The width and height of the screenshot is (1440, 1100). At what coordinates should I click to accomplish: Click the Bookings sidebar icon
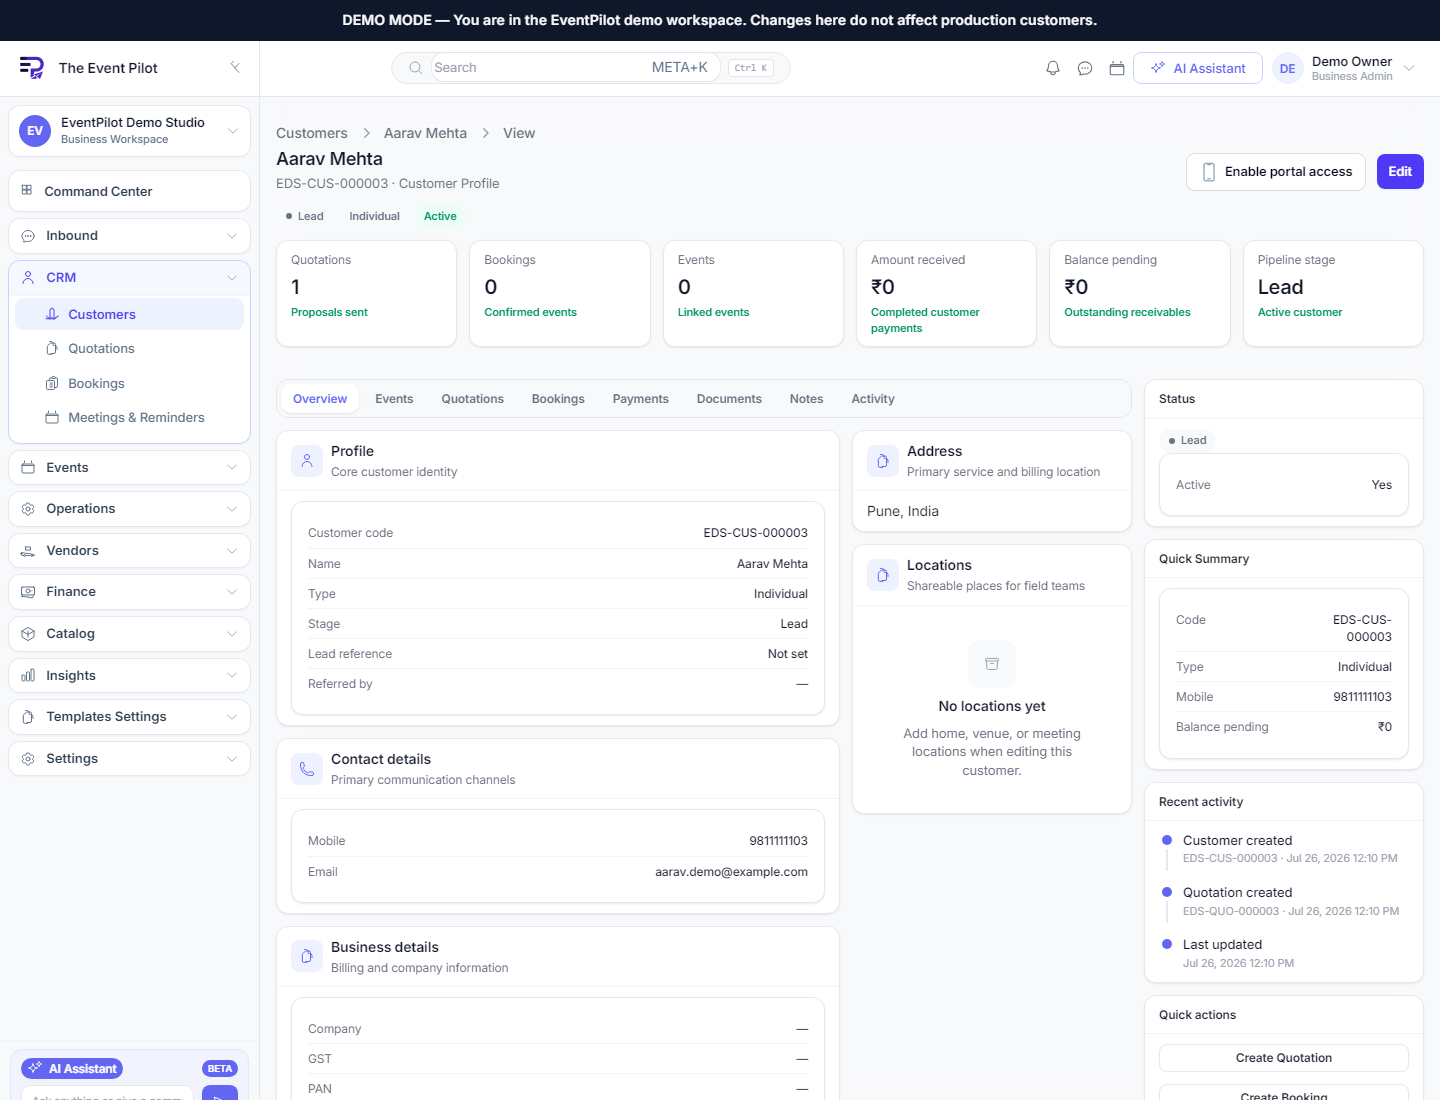coord(52,383)
